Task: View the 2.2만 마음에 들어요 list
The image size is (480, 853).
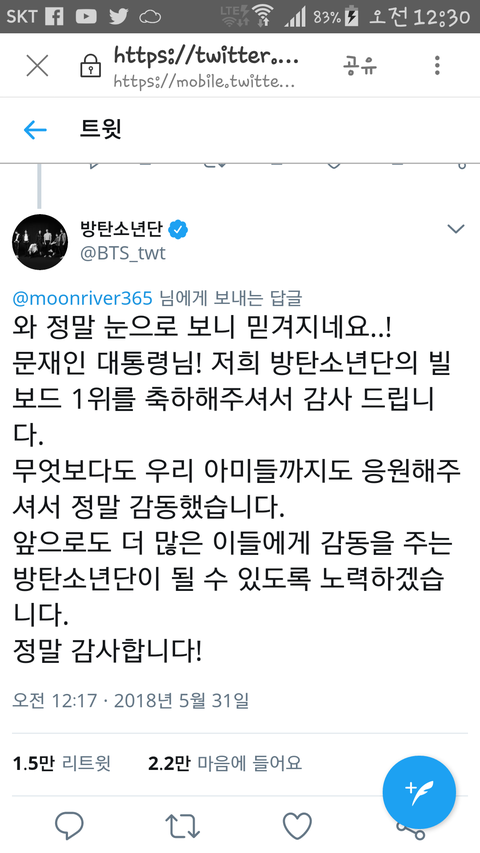Action: pyautogui.click(x=225, y=763)
